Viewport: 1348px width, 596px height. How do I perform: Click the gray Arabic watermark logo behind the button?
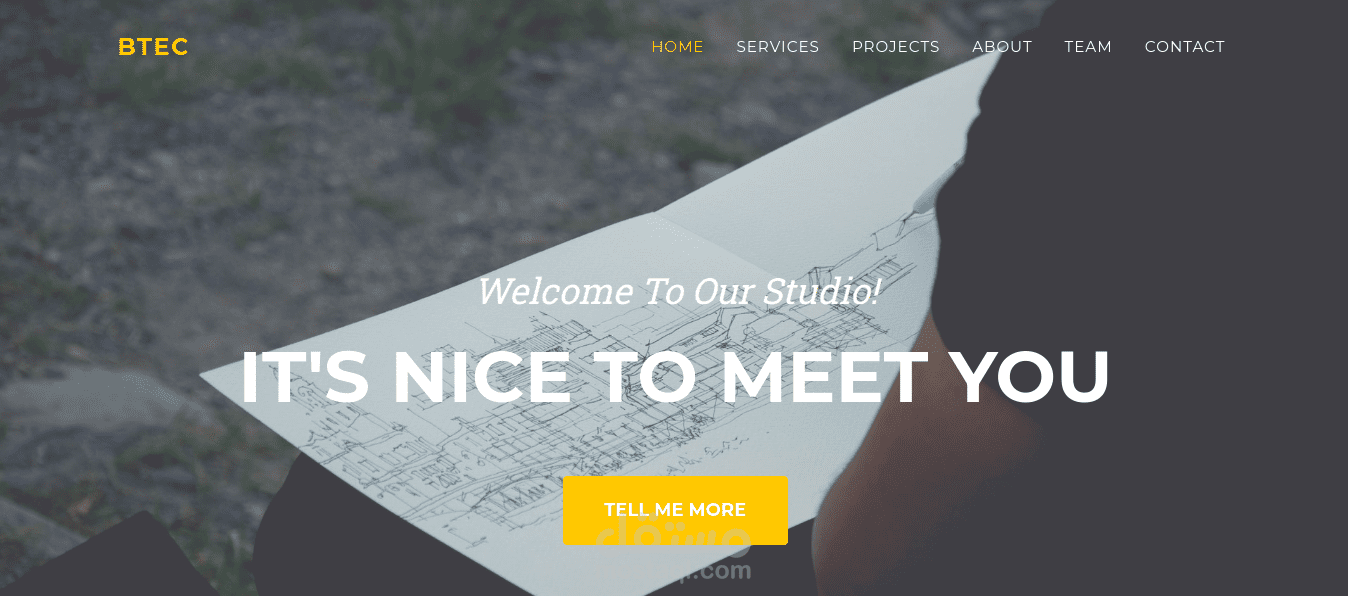[672, 535]
